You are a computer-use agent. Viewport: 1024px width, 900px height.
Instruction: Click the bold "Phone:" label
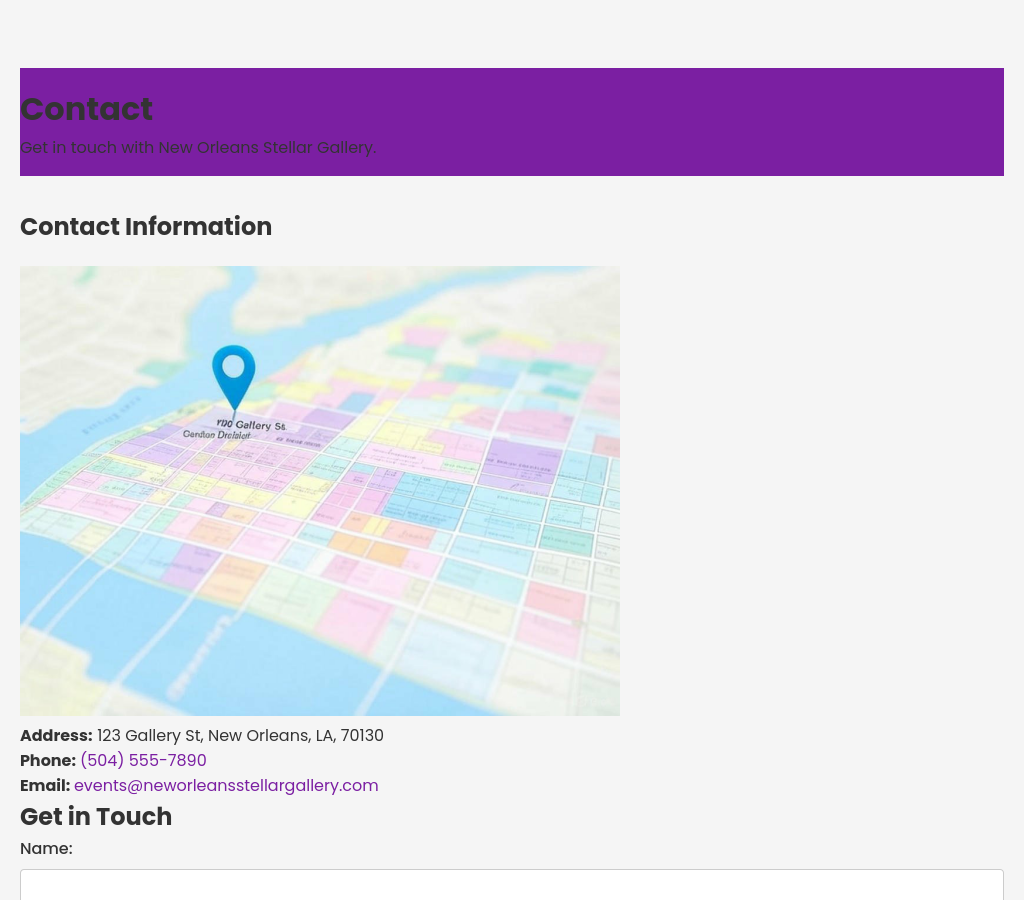48,760
